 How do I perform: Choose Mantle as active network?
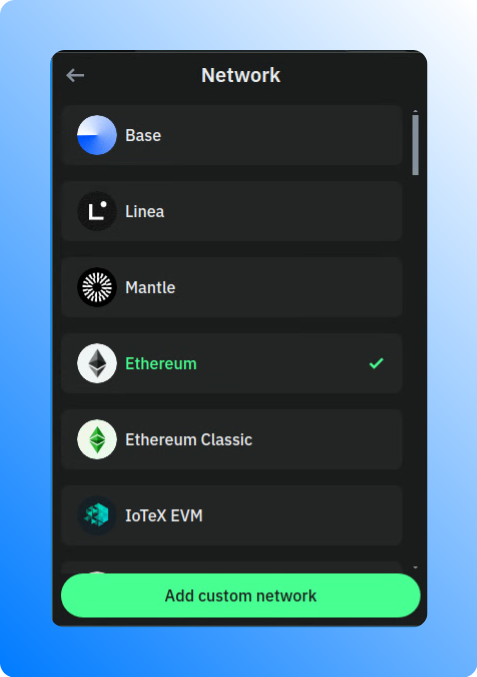click(232, 287)
